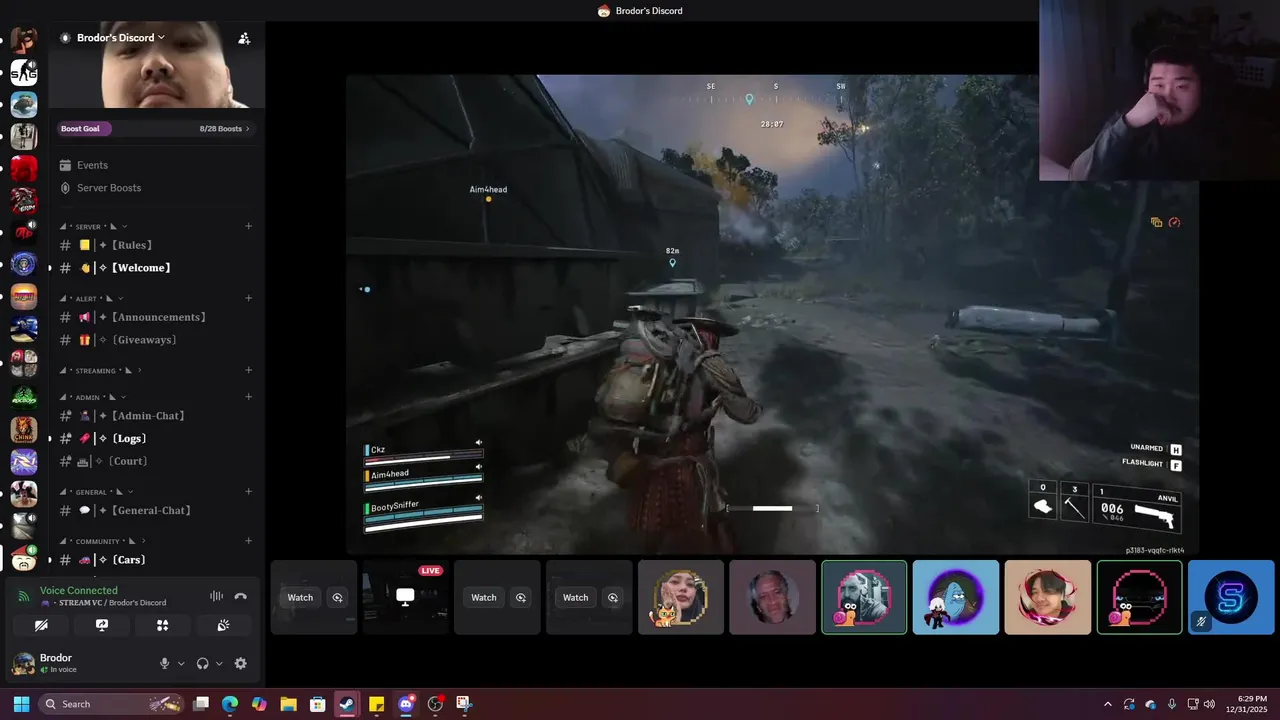Screen dimensions: 1280x720
Task: Pop out the third stream tile
Action: [x=521, y=598]
